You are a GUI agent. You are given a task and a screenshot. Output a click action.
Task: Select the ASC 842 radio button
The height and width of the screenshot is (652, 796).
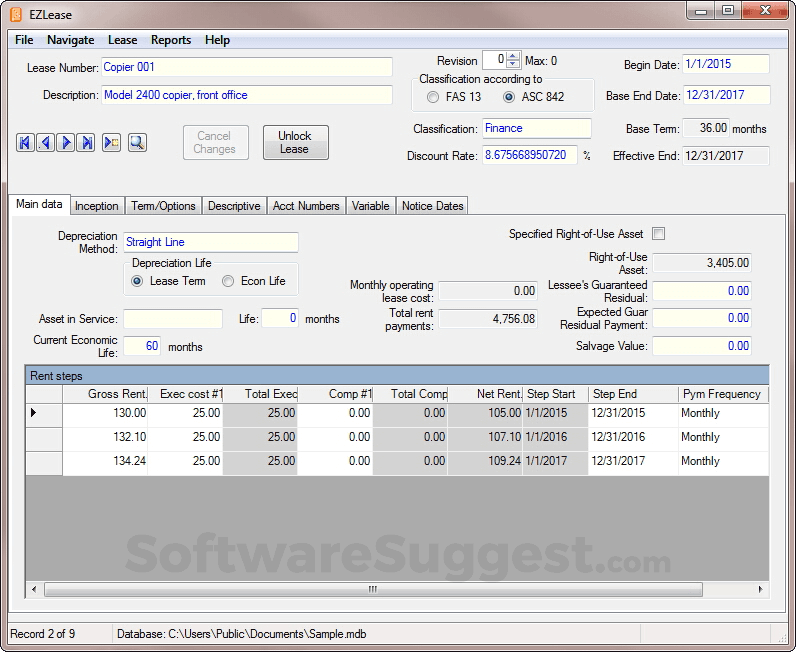pyautogui.click(x=509, y=97)
